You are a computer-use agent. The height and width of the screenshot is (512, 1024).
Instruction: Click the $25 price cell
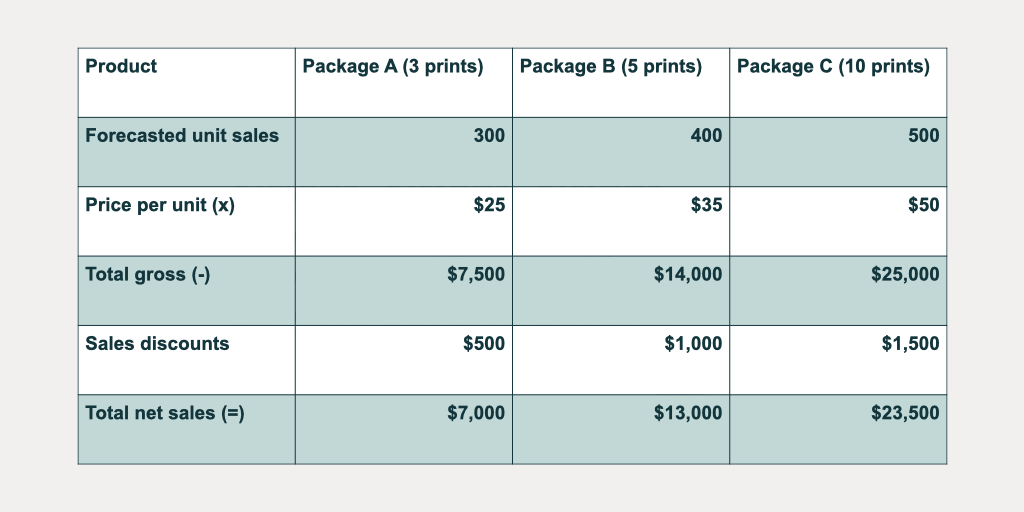(x=489, y=205)
